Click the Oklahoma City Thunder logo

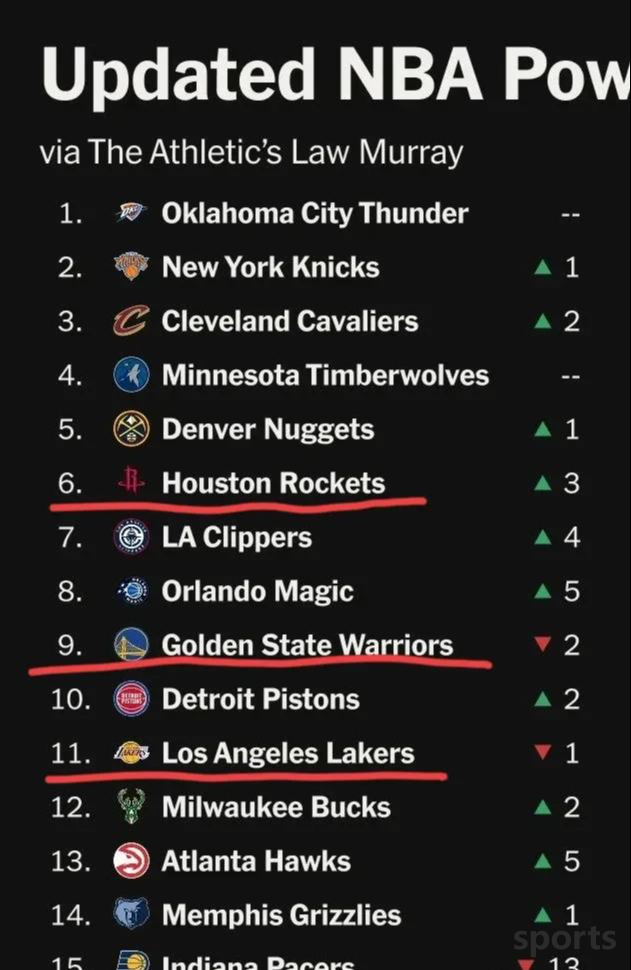pos(131,213)
